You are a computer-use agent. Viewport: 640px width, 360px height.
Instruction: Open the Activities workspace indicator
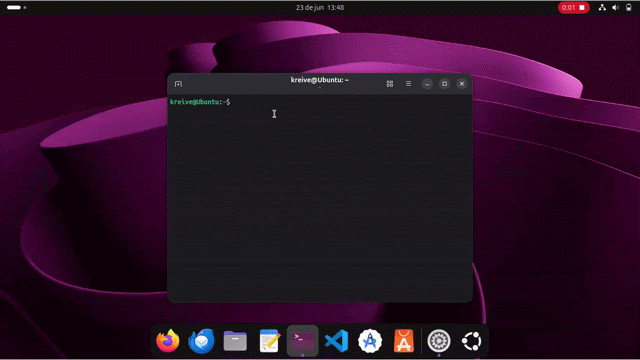tap(16, 7)
